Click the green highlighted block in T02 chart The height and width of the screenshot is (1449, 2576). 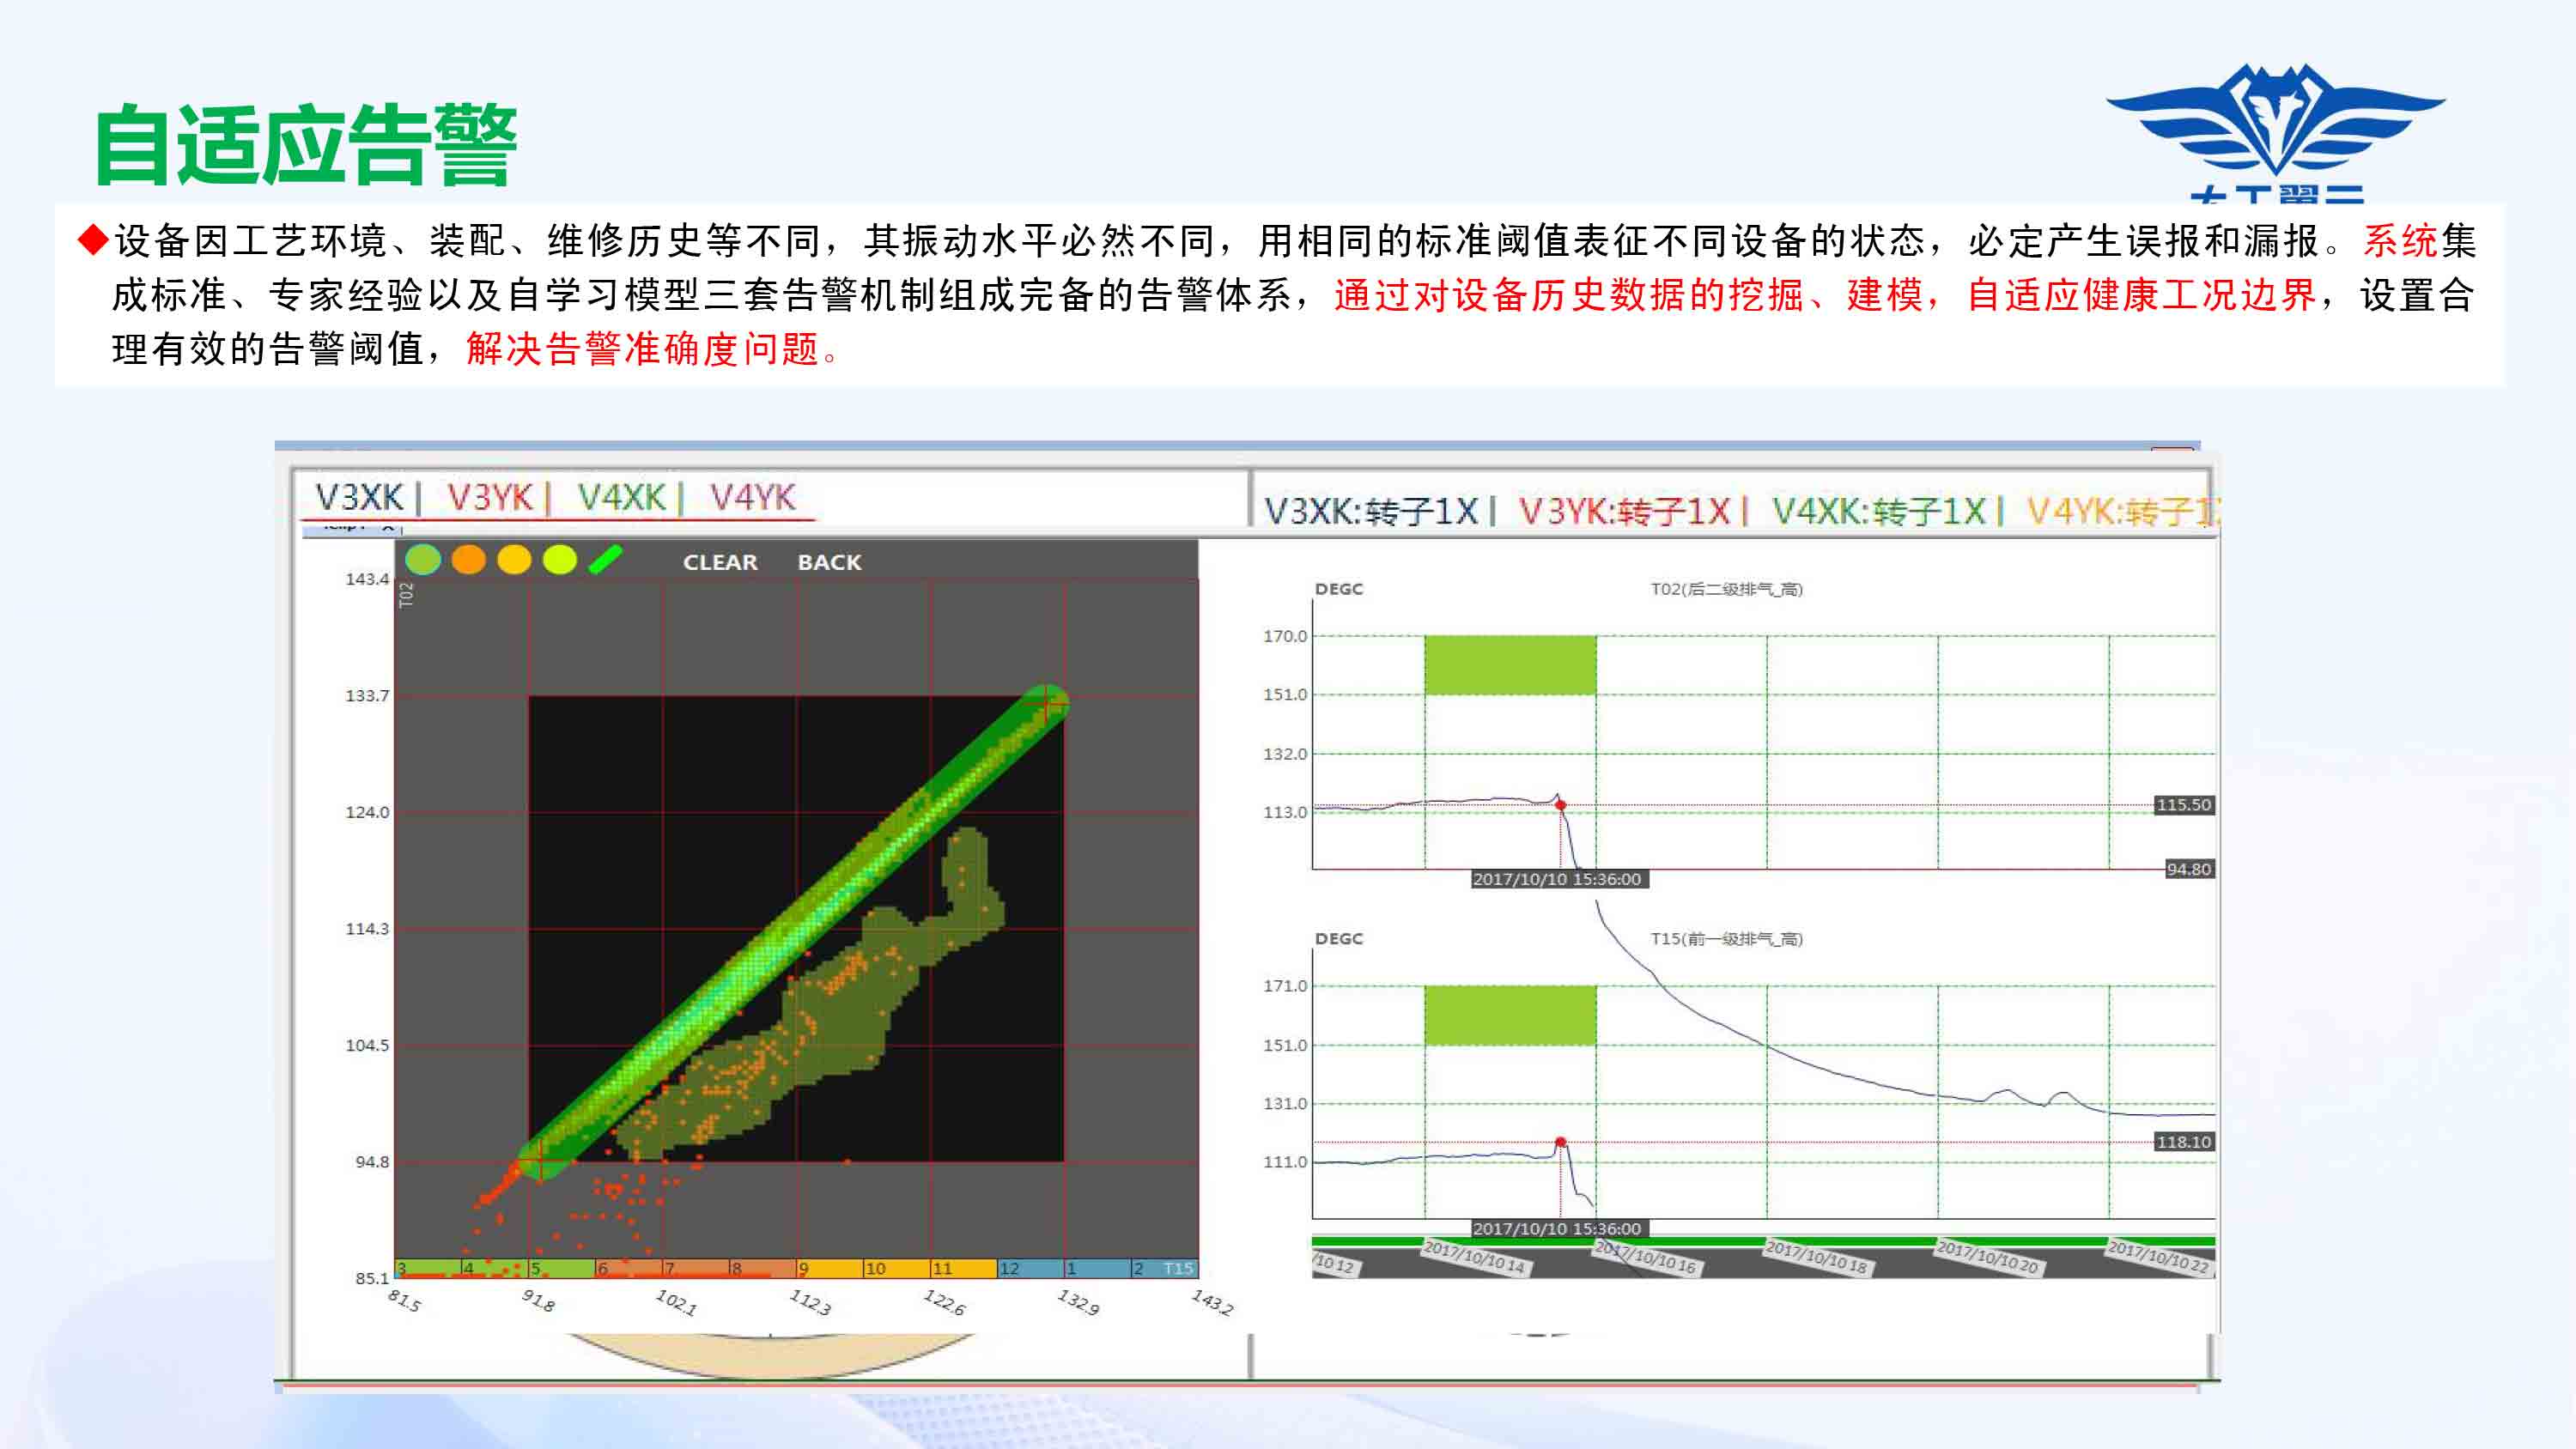point(1510,665)
